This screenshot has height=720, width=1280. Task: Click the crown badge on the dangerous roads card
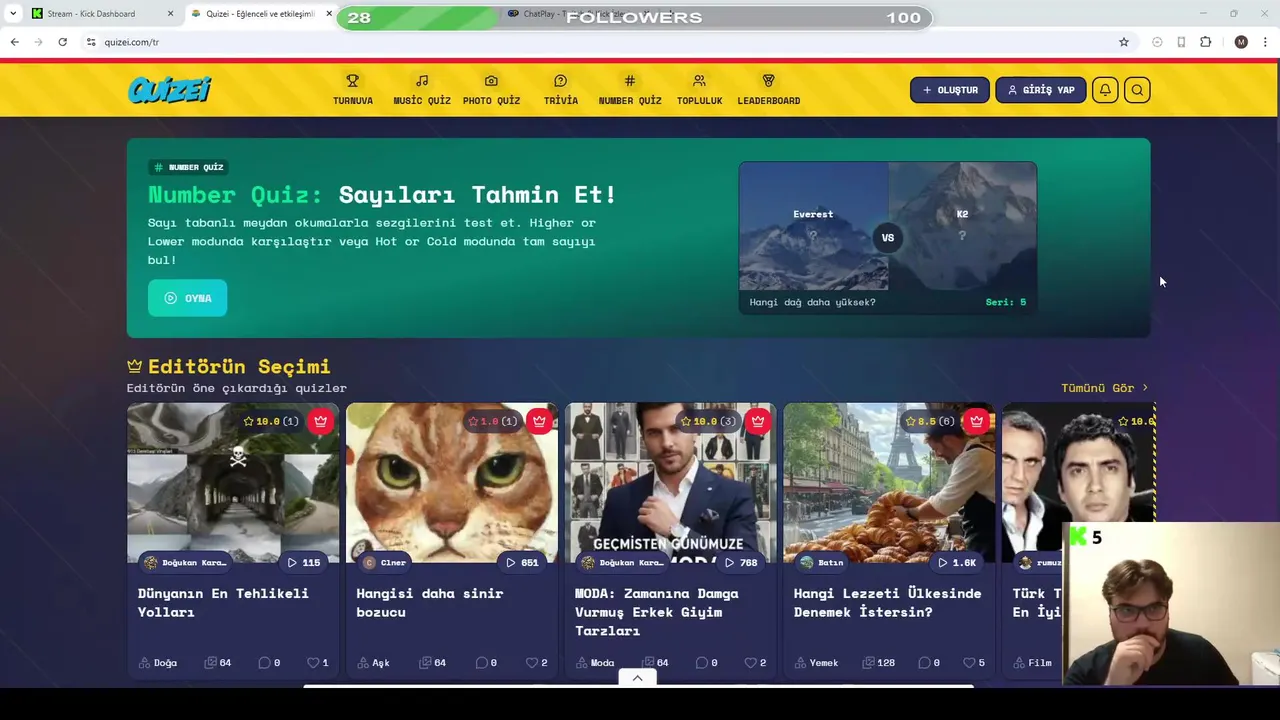pos(320,421)
